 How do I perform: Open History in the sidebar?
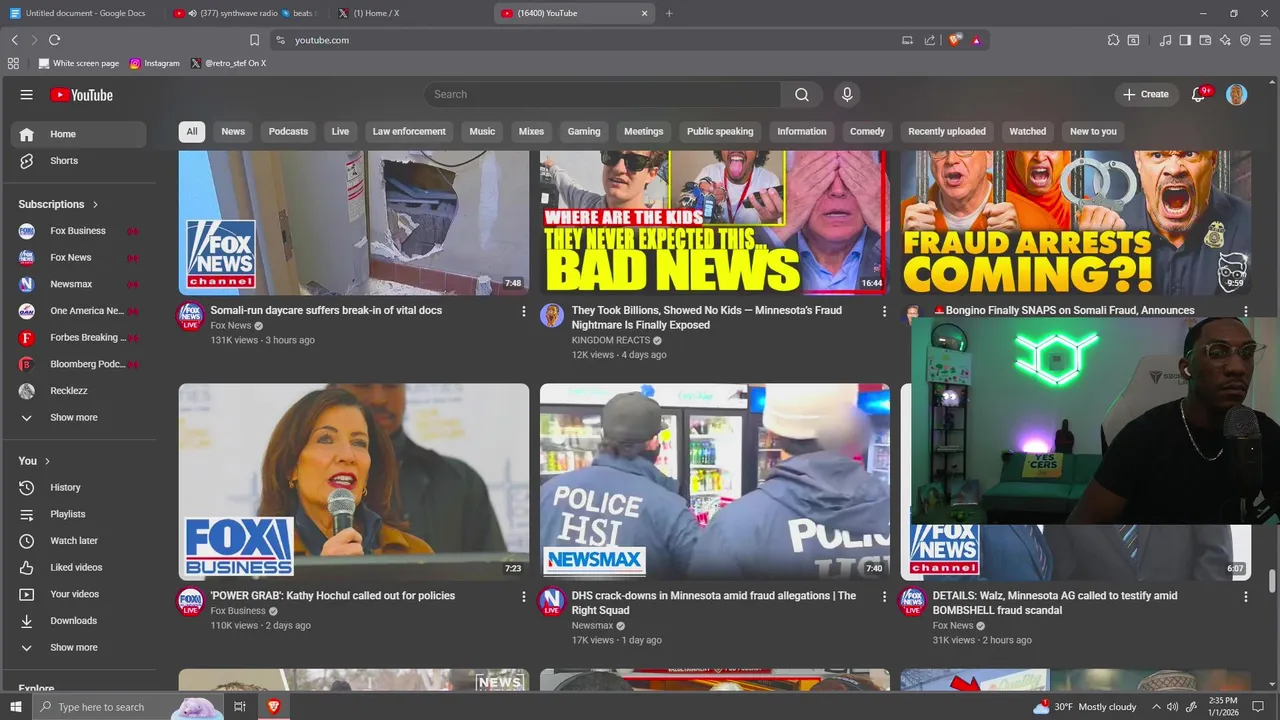pos(78,487)
